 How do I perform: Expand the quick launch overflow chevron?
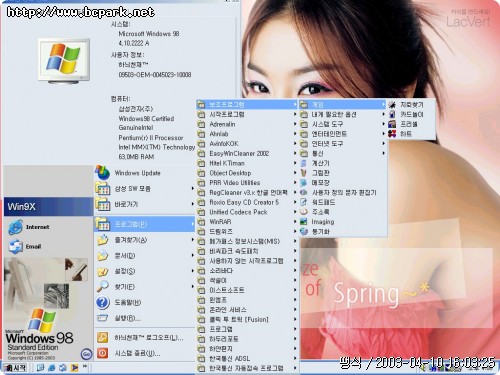(x=85, y=366)
